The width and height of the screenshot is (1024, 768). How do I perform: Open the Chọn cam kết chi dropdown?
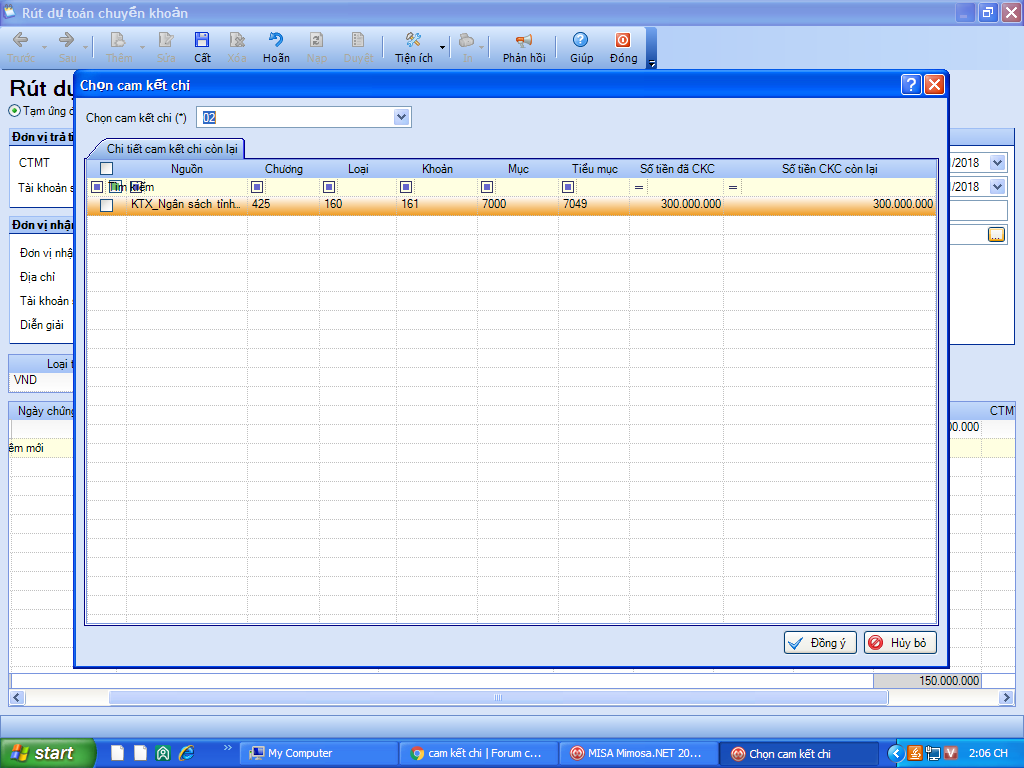pyautogui.click(x=402, y=118)
